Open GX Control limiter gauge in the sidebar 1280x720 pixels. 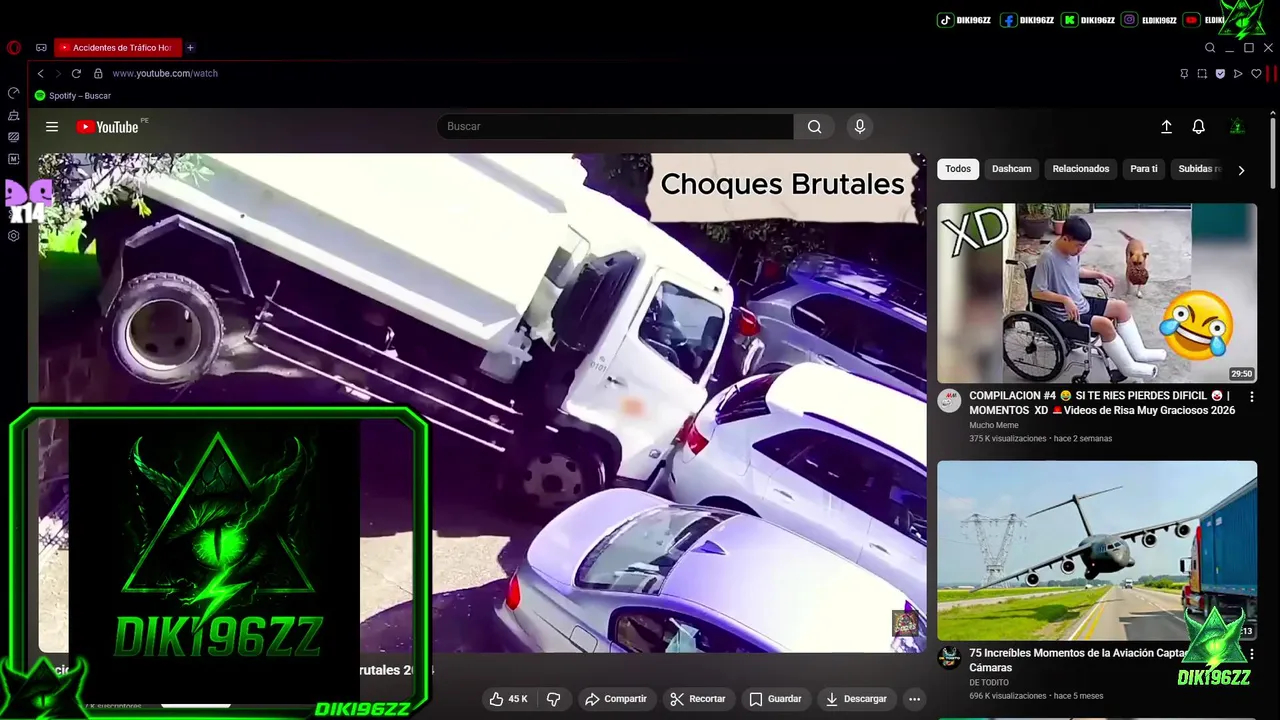(x=13, y=93)
